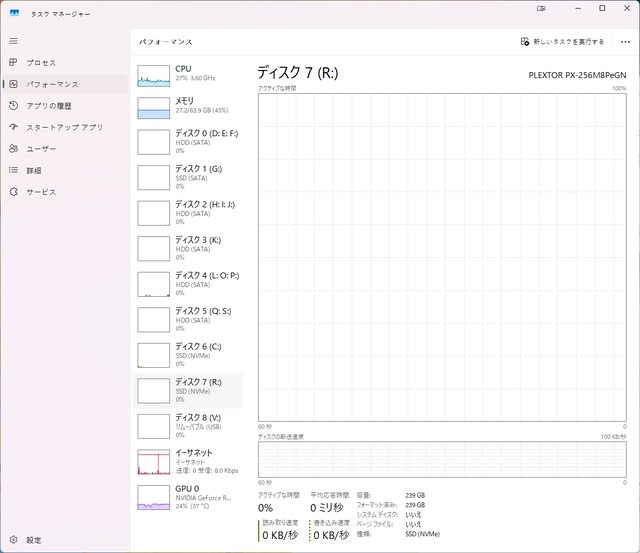Click the プロセス (Processes) icon in sidebar

tap(14, 63)
